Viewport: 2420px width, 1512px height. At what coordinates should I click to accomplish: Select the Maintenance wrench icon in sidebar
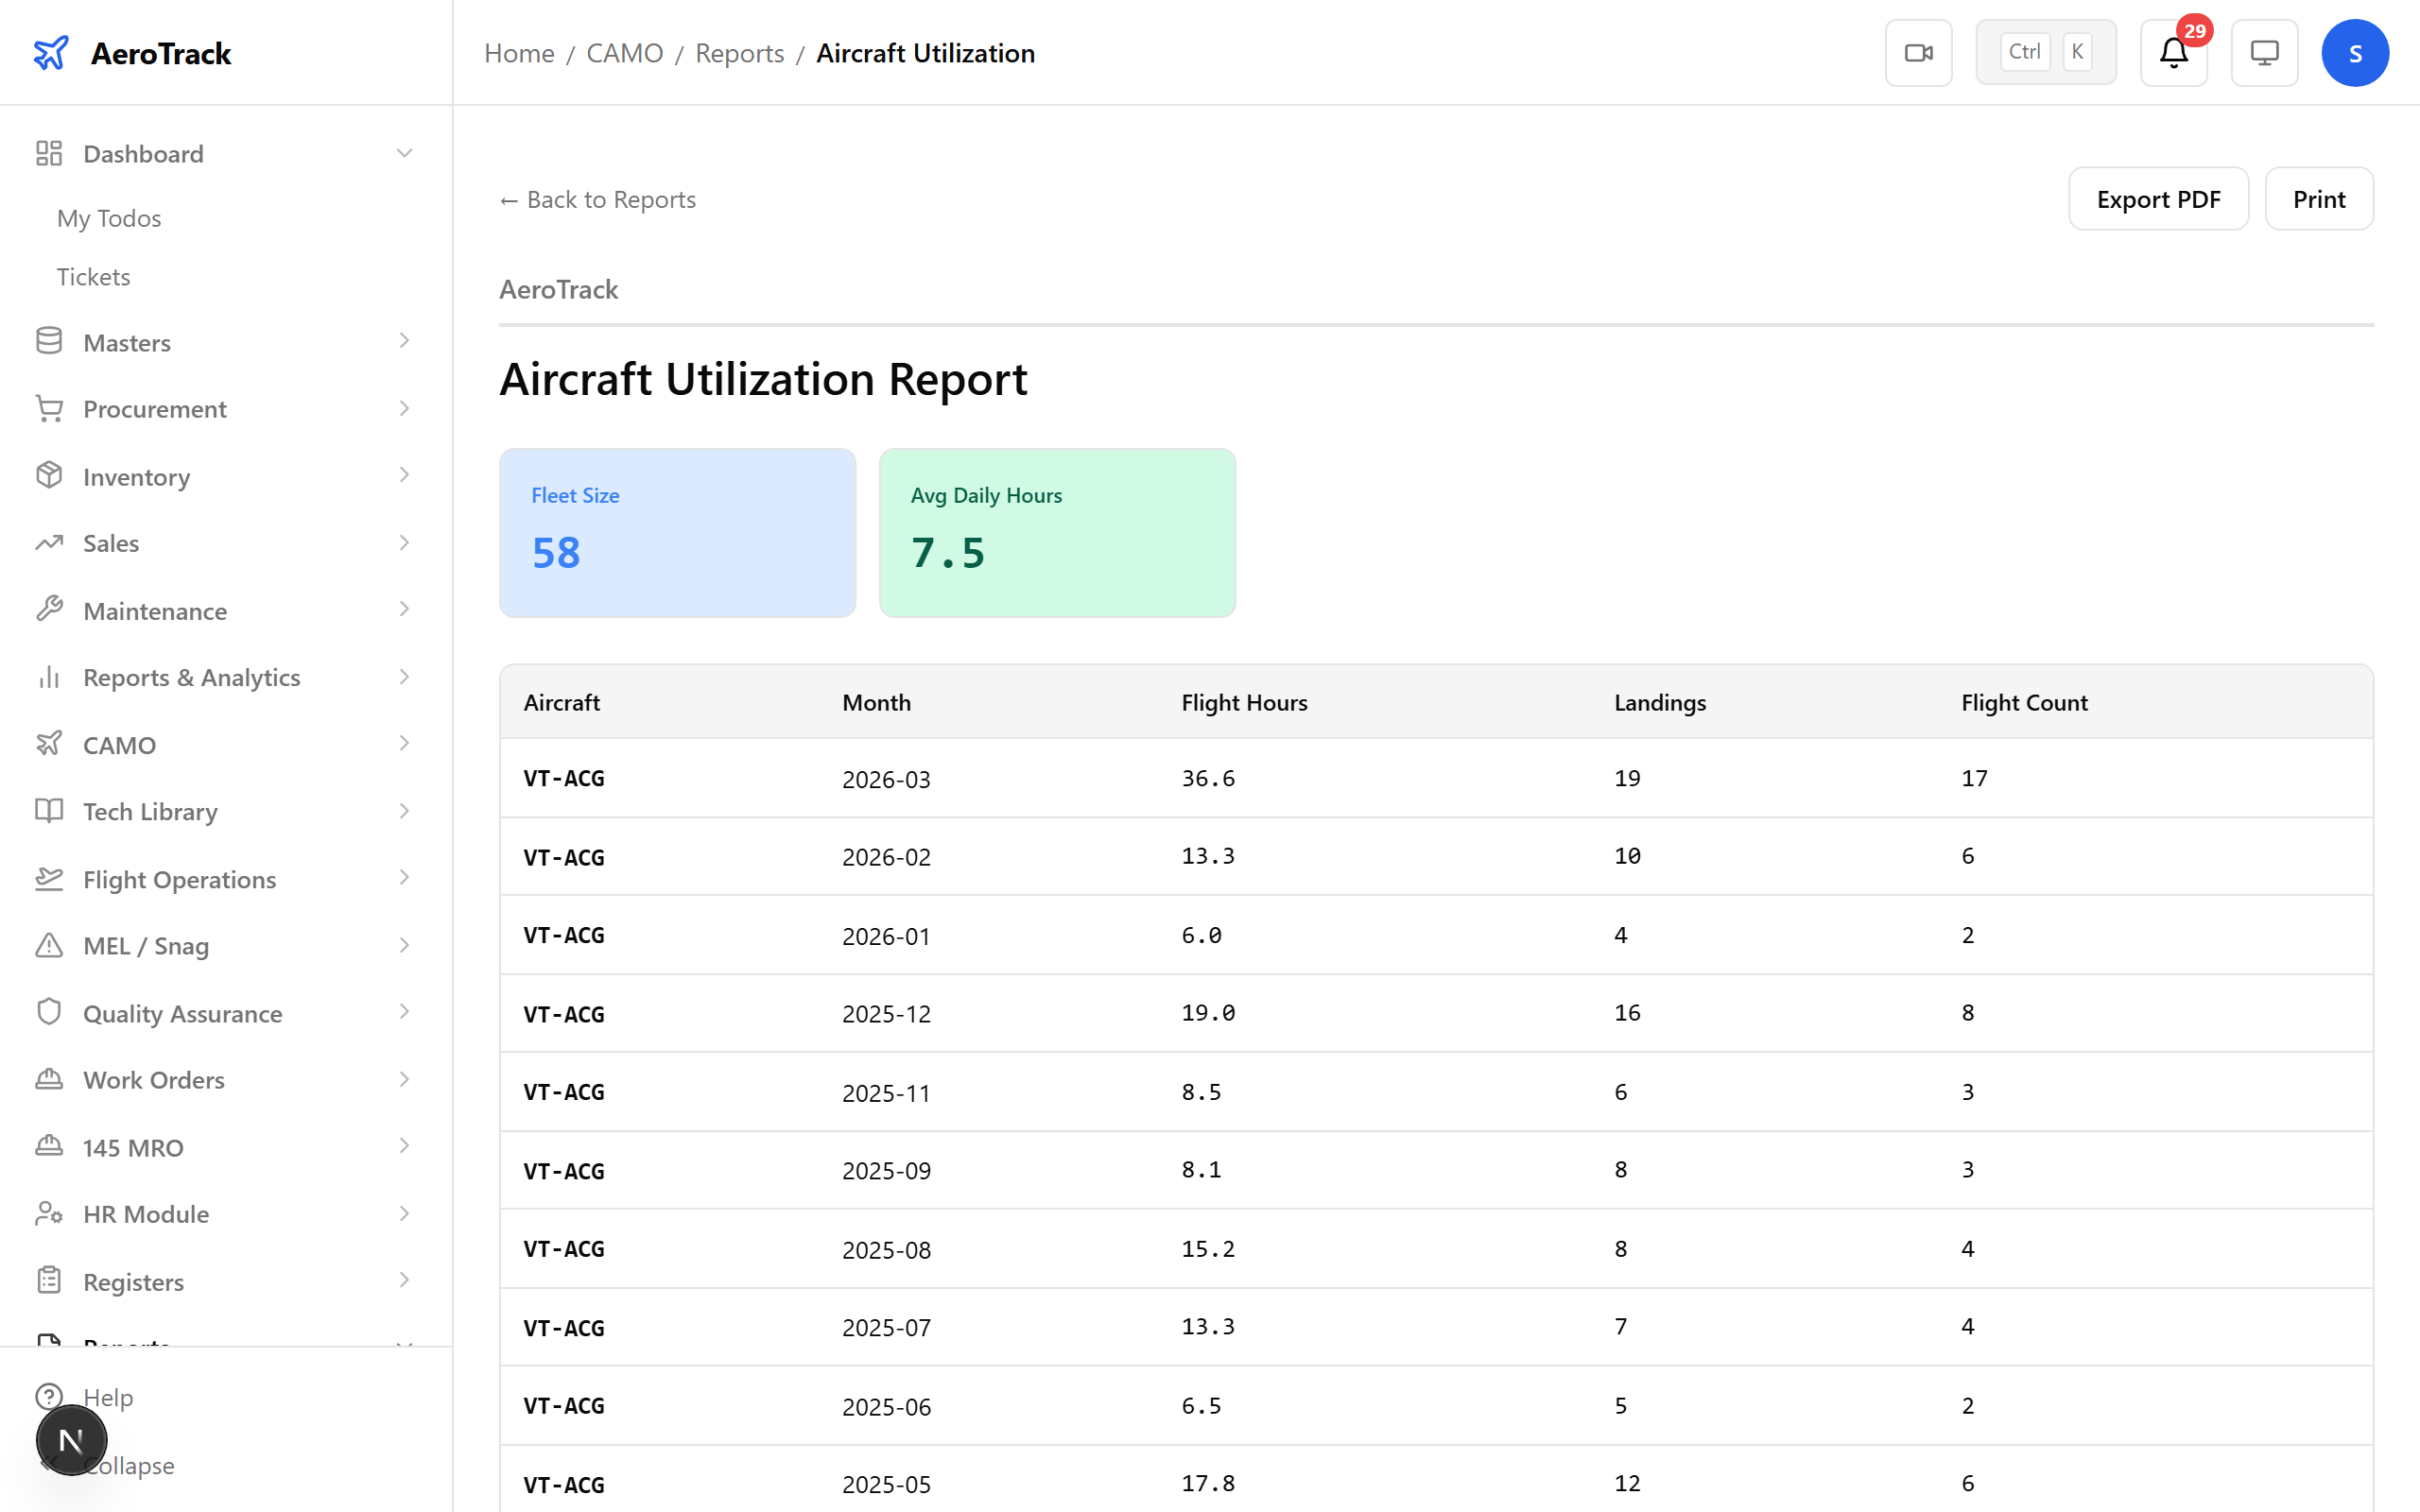[50, 609]
